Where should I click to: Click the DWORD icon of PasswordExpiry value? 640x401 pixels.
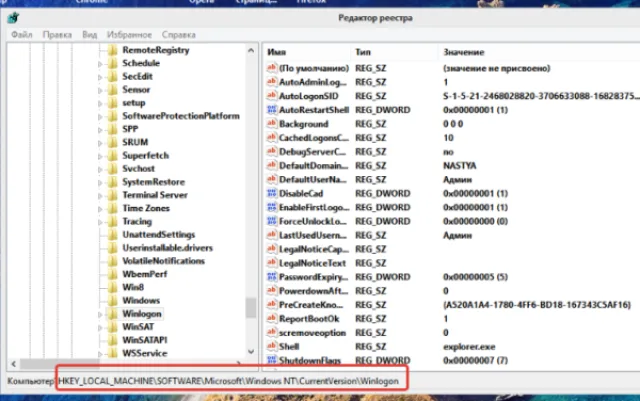[x=271, y=277]
